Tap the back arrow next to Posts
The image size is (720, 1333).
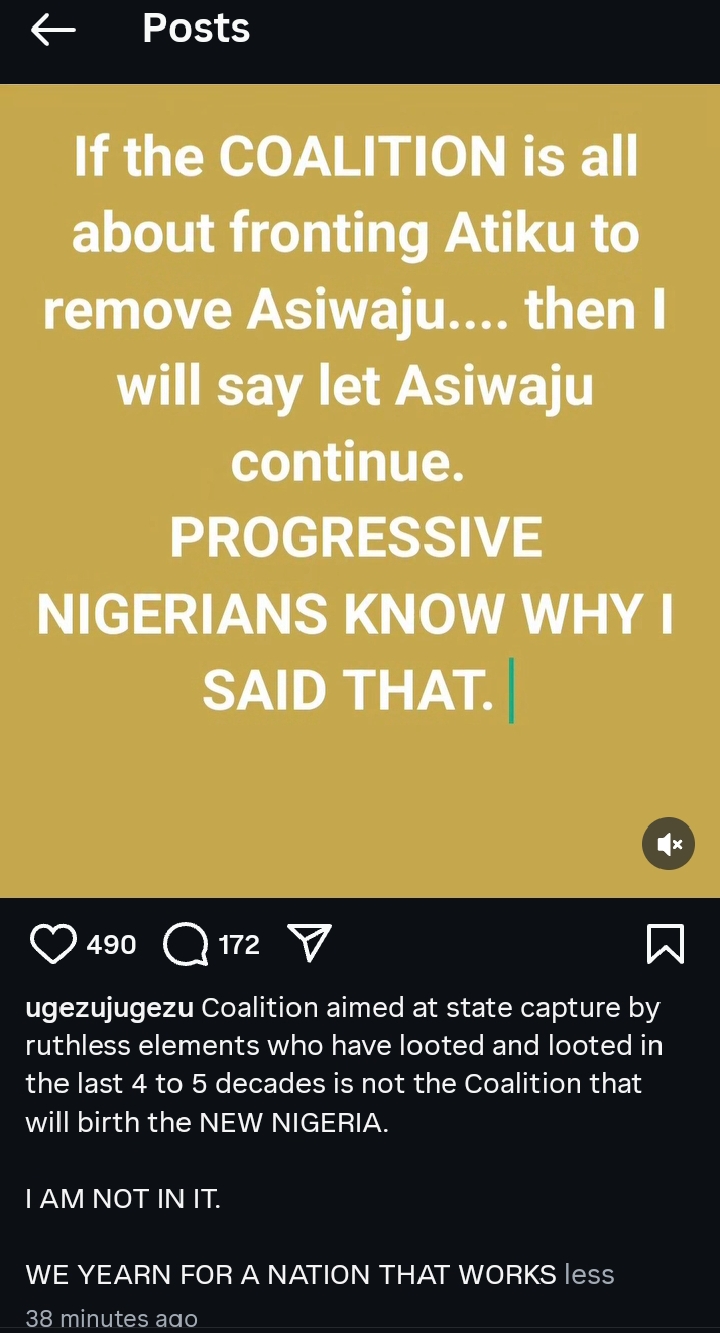(x=53, y=30)
